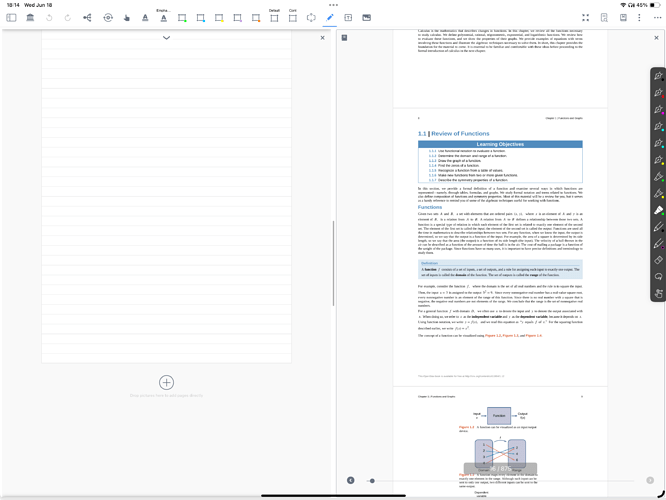Expand the chevron above the notebook page
This screenshot has width=666, height=500.
[166, 38]
